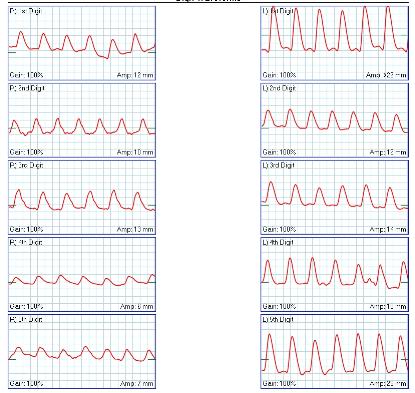Select the right 4th Digit waveform panel
The height and width of the screenshot is (393, 415).
tap(82, 274)
